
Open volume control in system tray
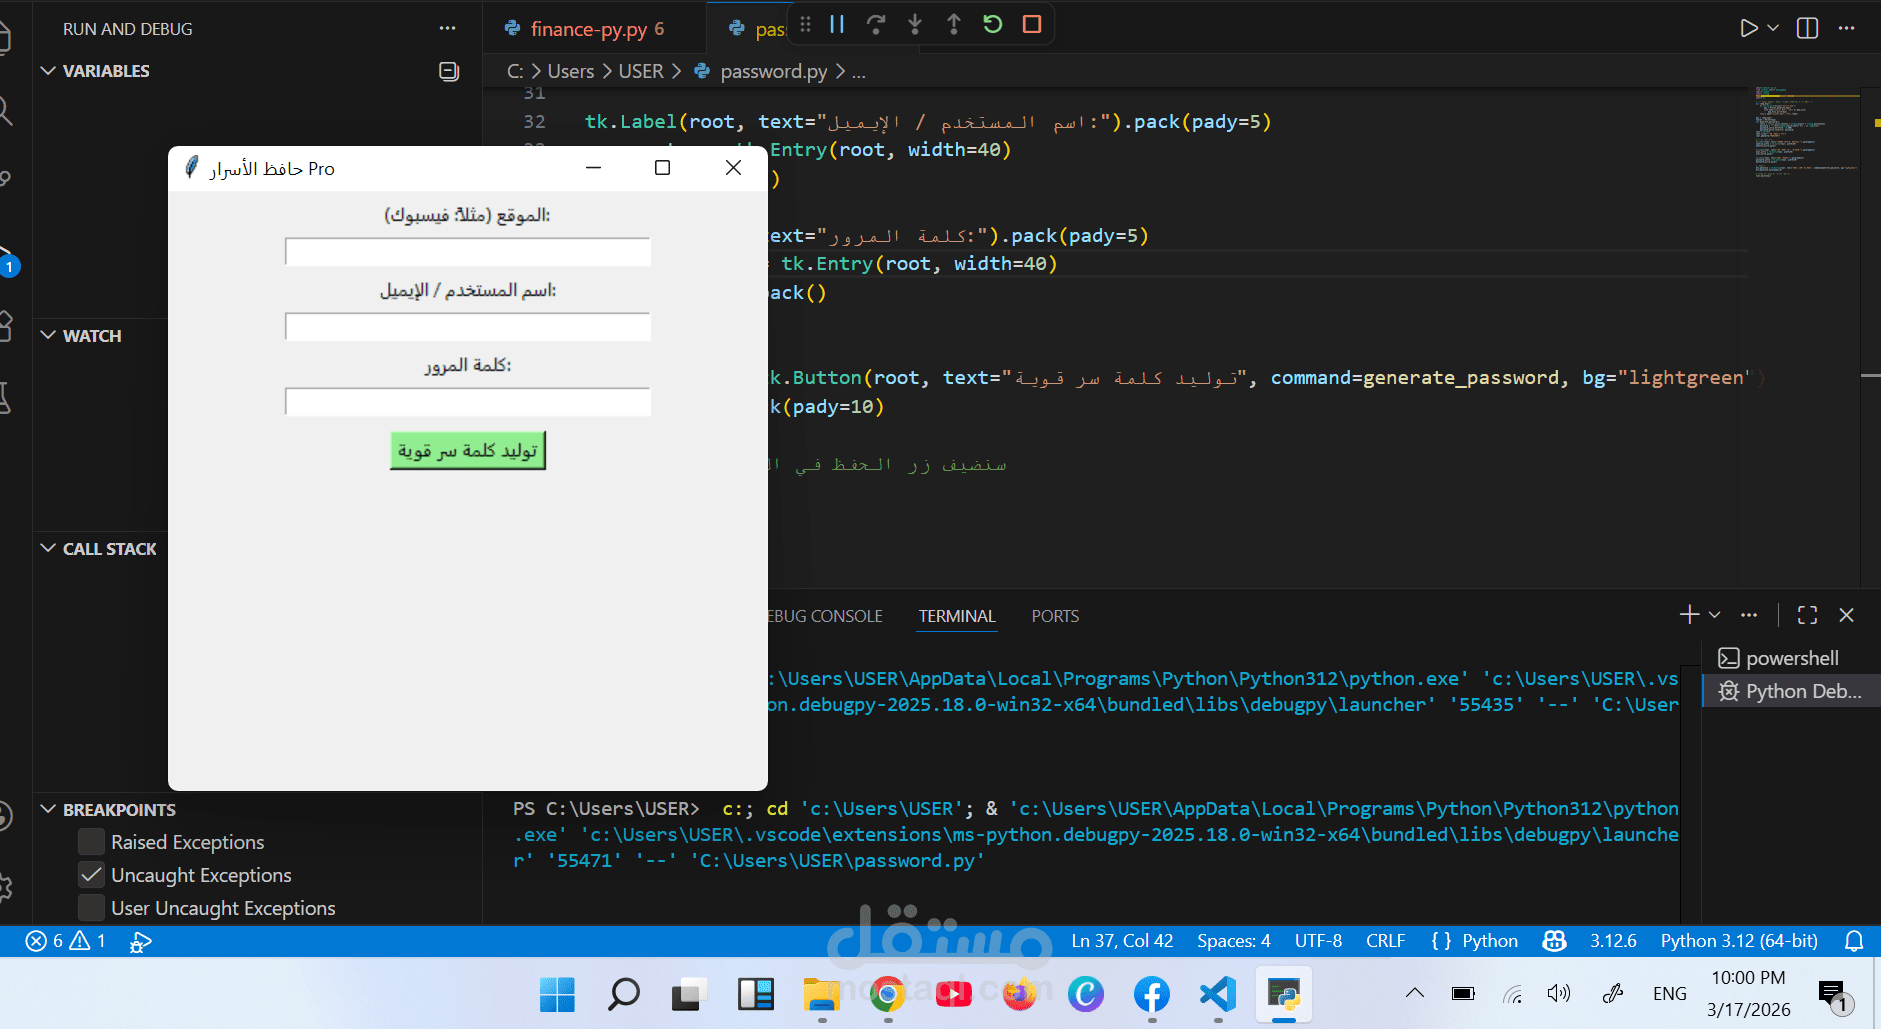tap(1559, 993)
